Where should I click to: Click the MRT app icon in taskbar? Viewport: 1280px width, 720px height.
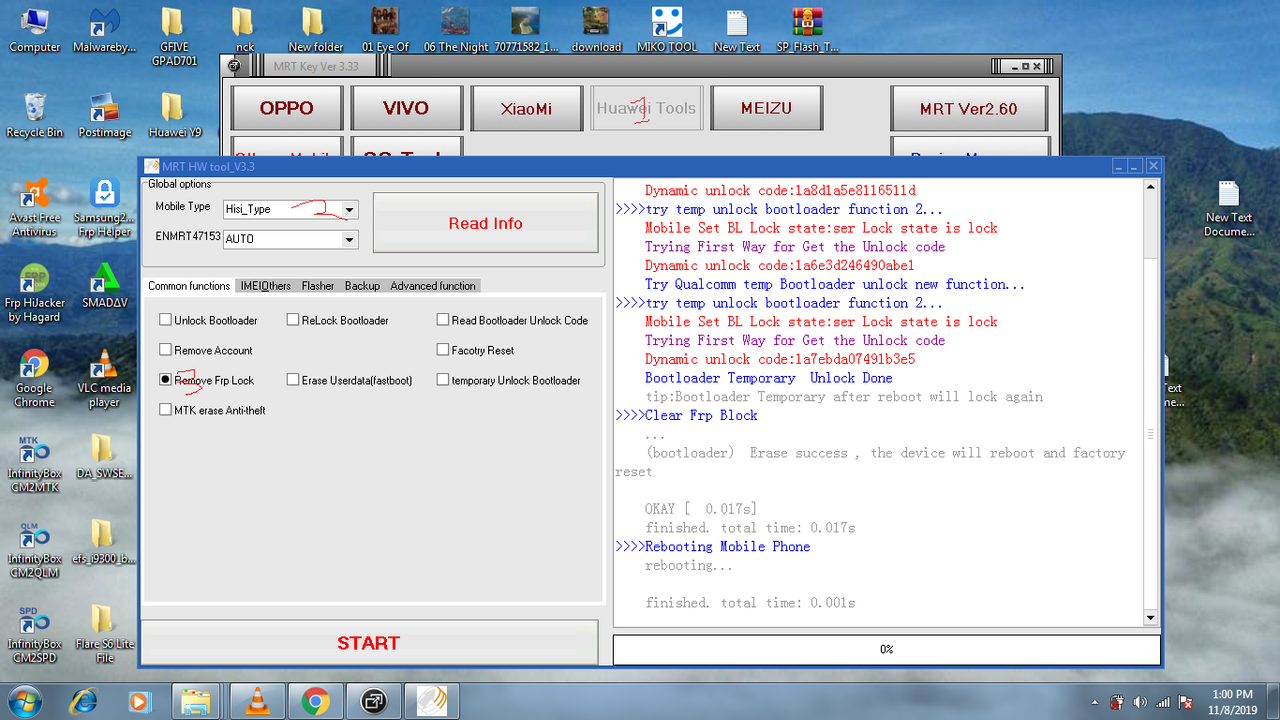[x=431, y=701]
